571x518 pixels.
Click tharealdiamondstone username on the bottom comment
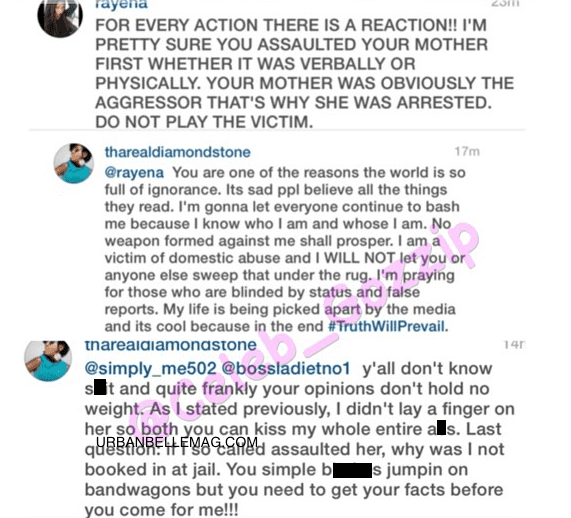point(171,345)
